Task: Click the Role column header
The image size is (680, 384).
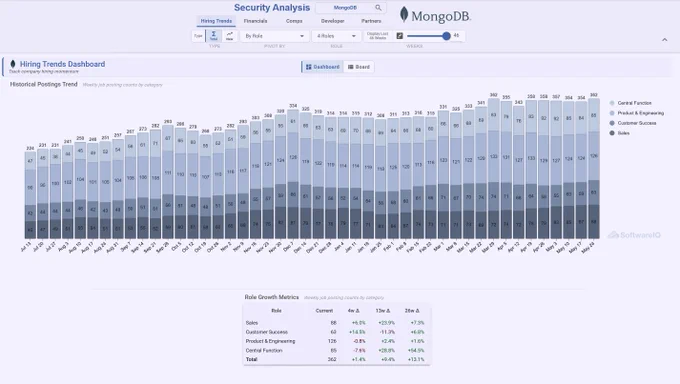Action: [x=276, y=311]
